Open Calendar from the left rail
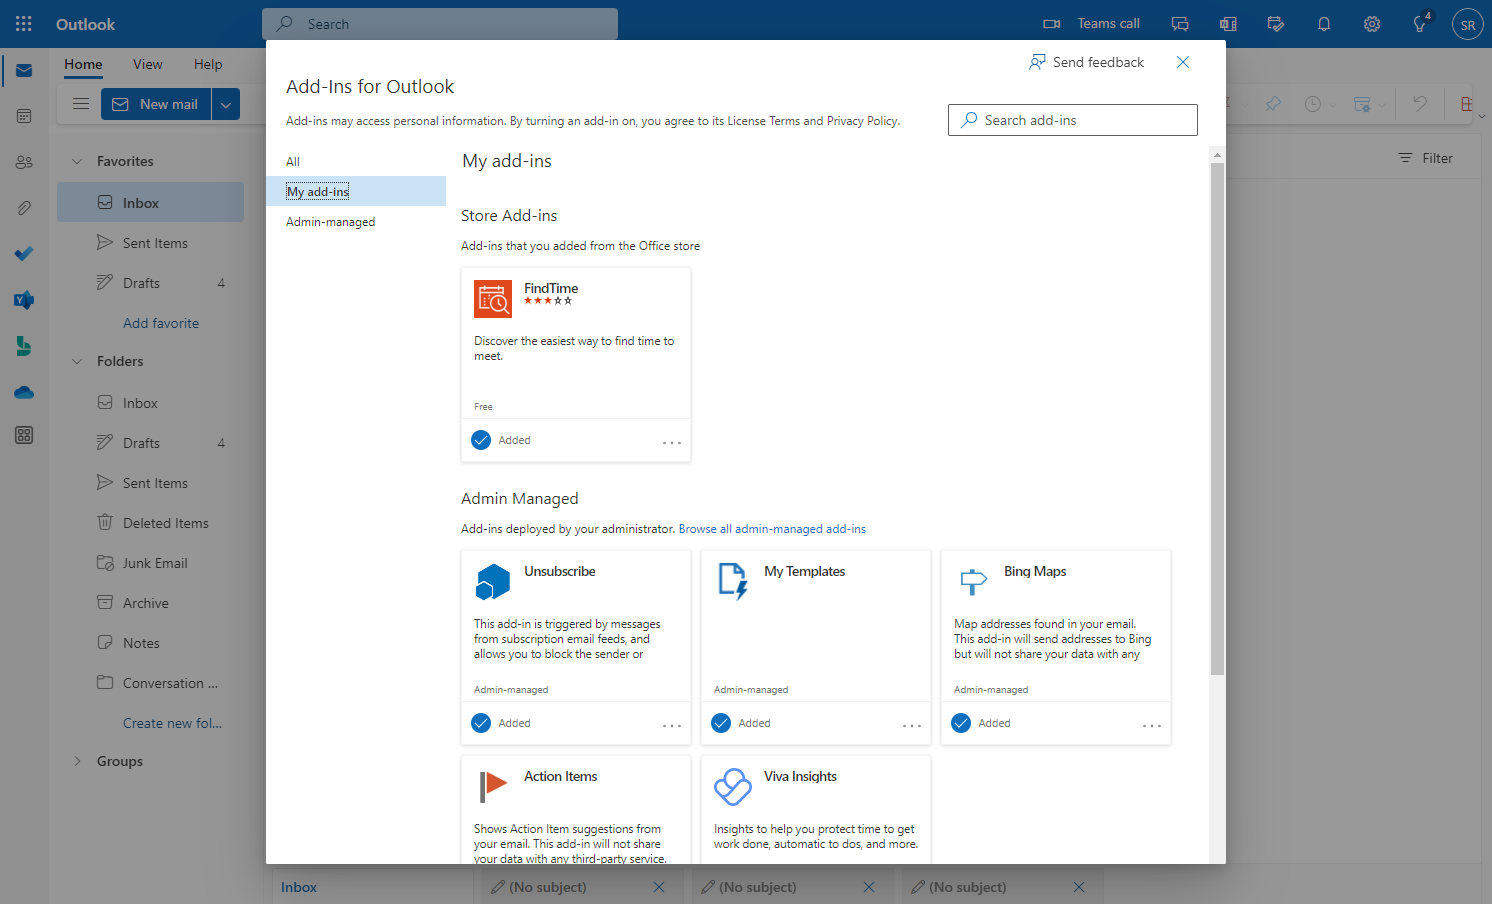The width and height of the screenshot is (1492, 904). click(24, 116)
